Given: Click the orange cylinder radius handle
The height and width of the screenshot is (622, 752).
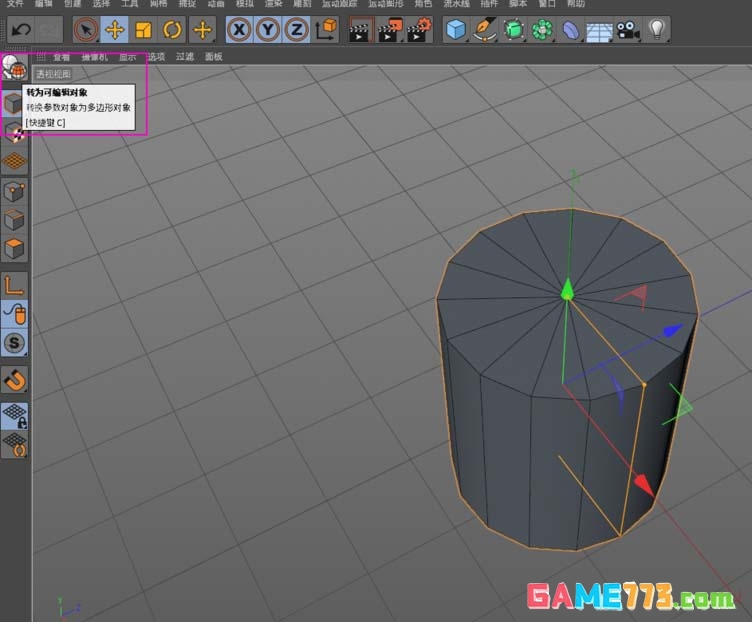Looking at the screenshot, I should (x=644, y=385).
